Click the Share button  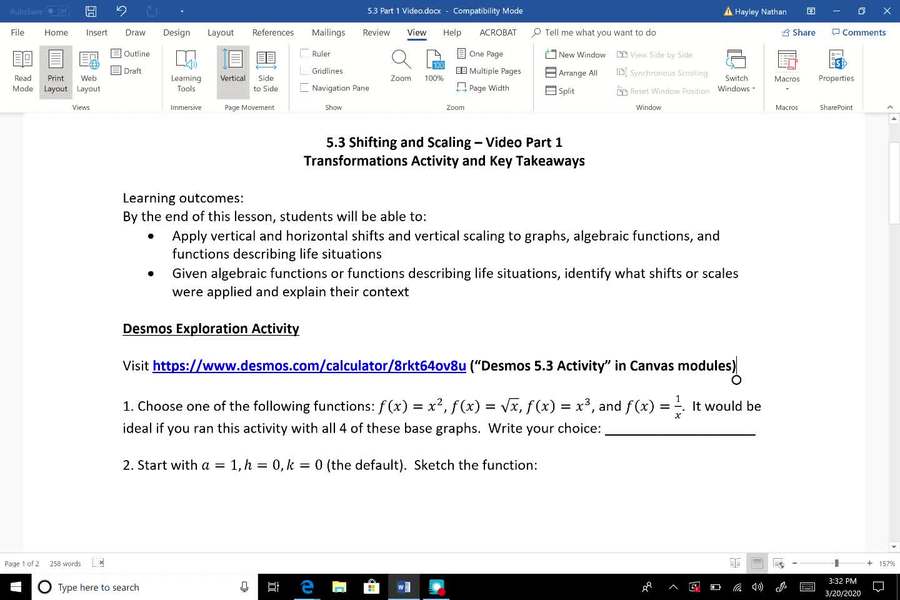coord(798,32)
